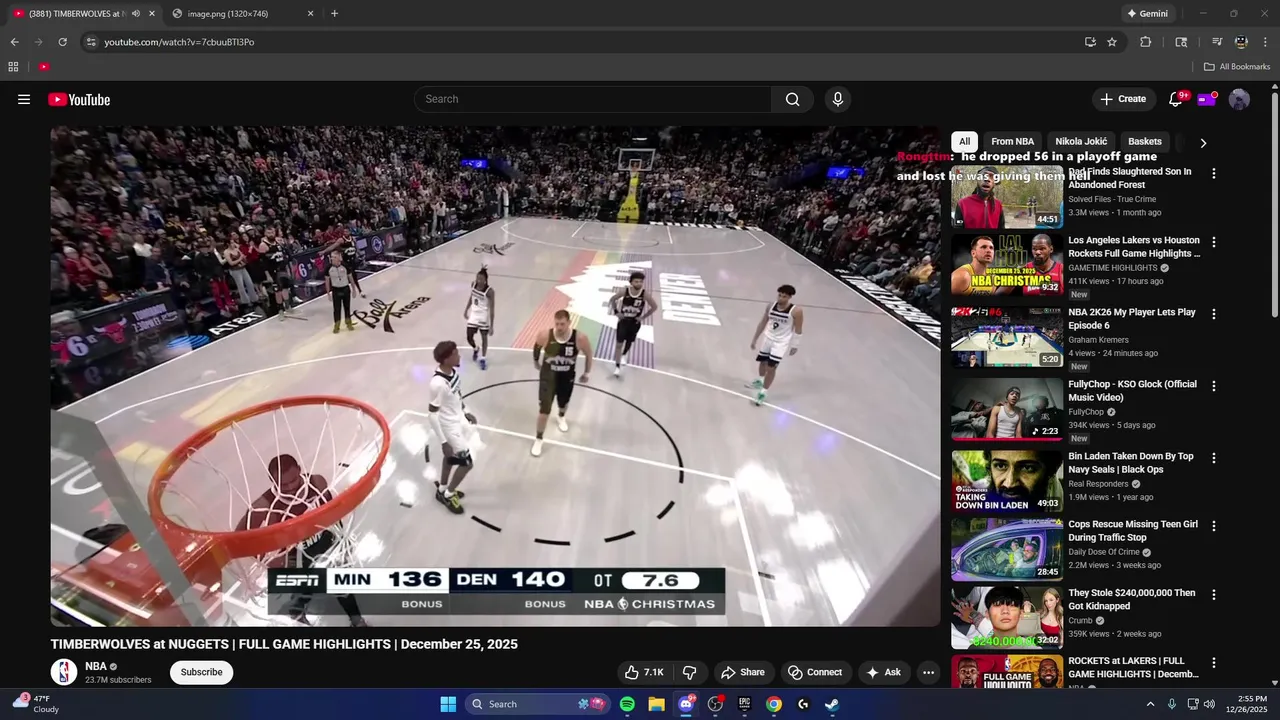Open Steam from the taskbar
The width and height of the screenshot is (1280, 720).
[x=831, y=704]
